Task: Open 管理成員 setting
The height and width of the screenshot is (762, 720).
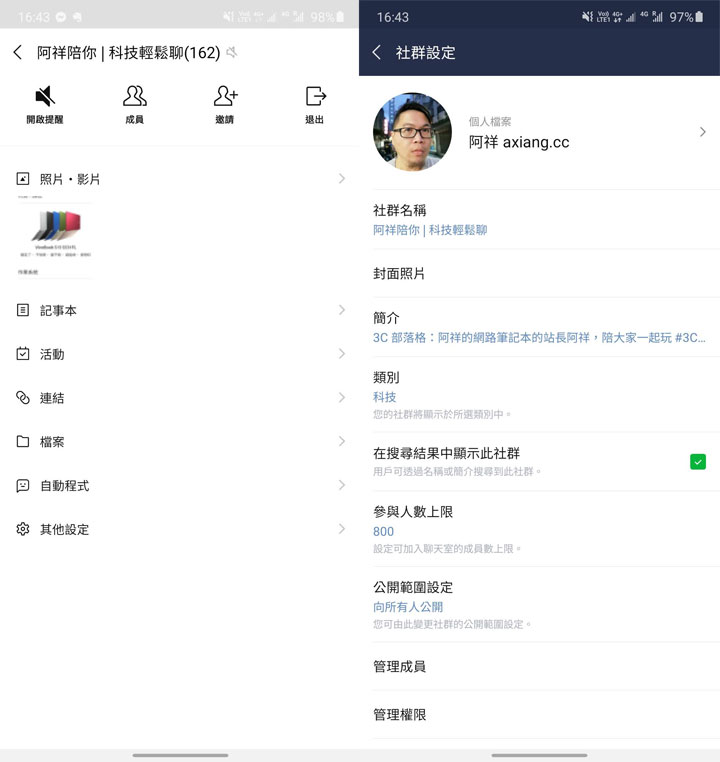Action: tap(539, 666)
